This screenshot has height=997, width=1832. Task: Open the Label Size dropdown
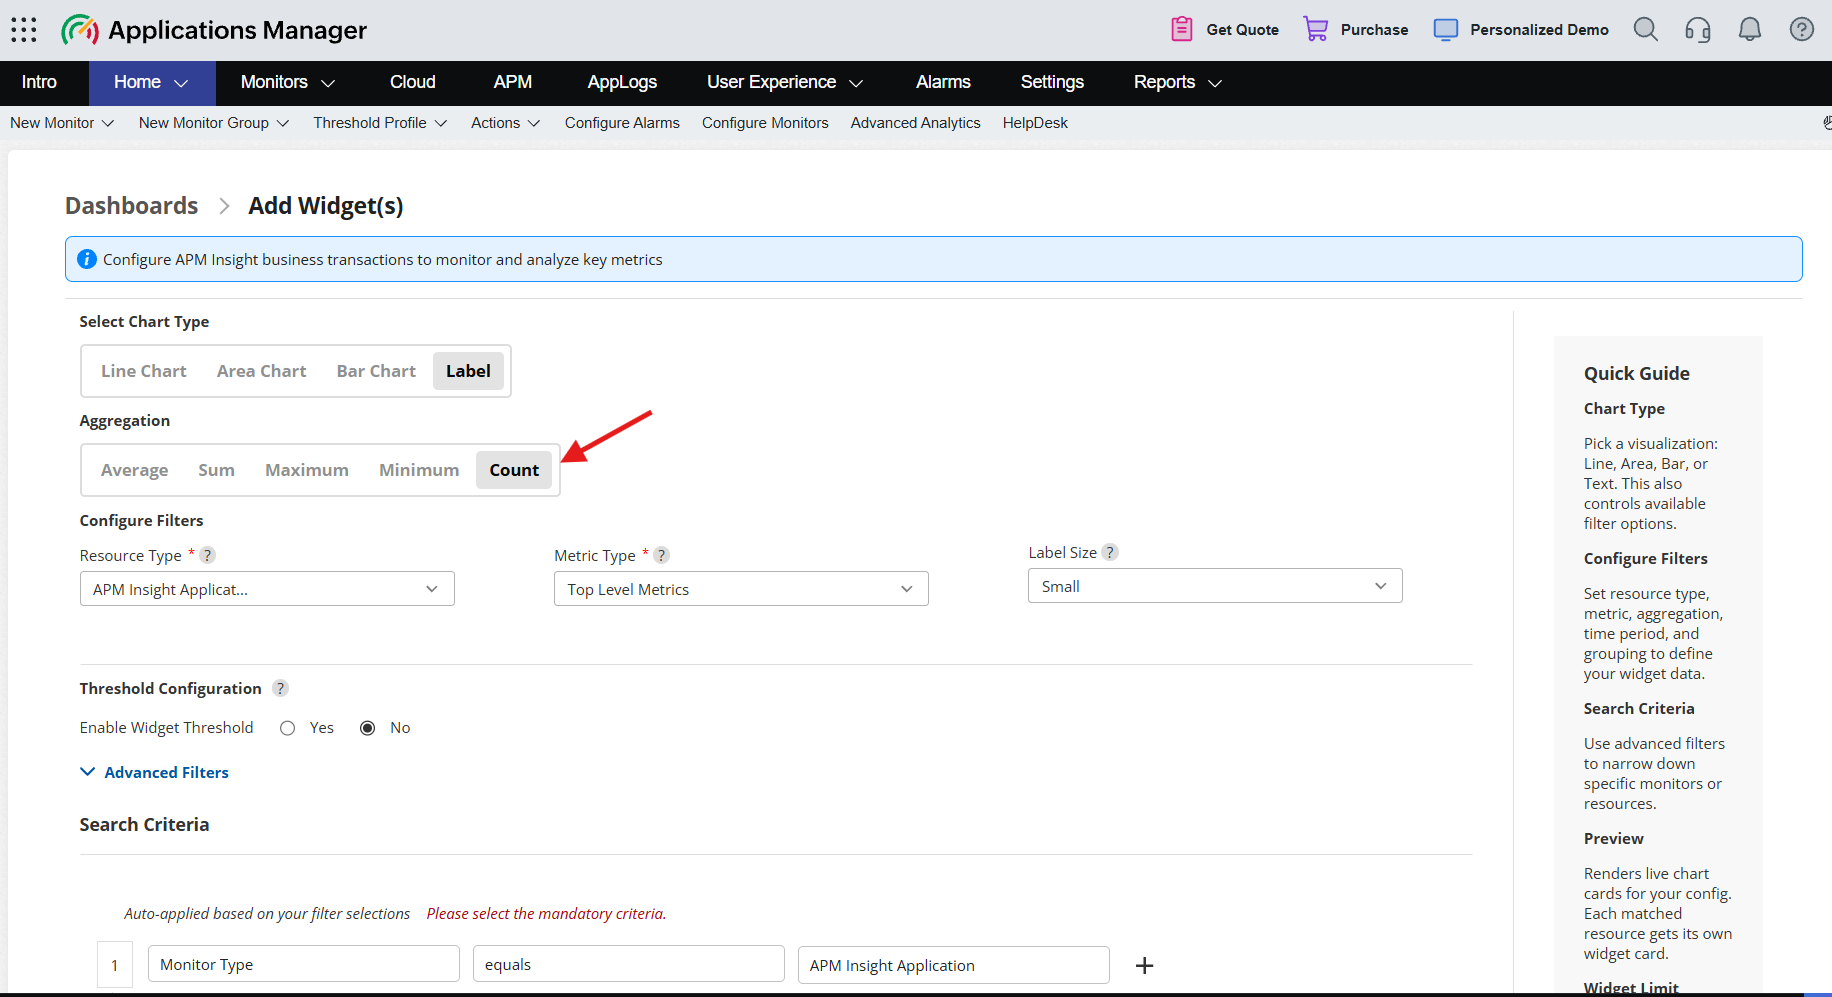(x=1215, y=586)
